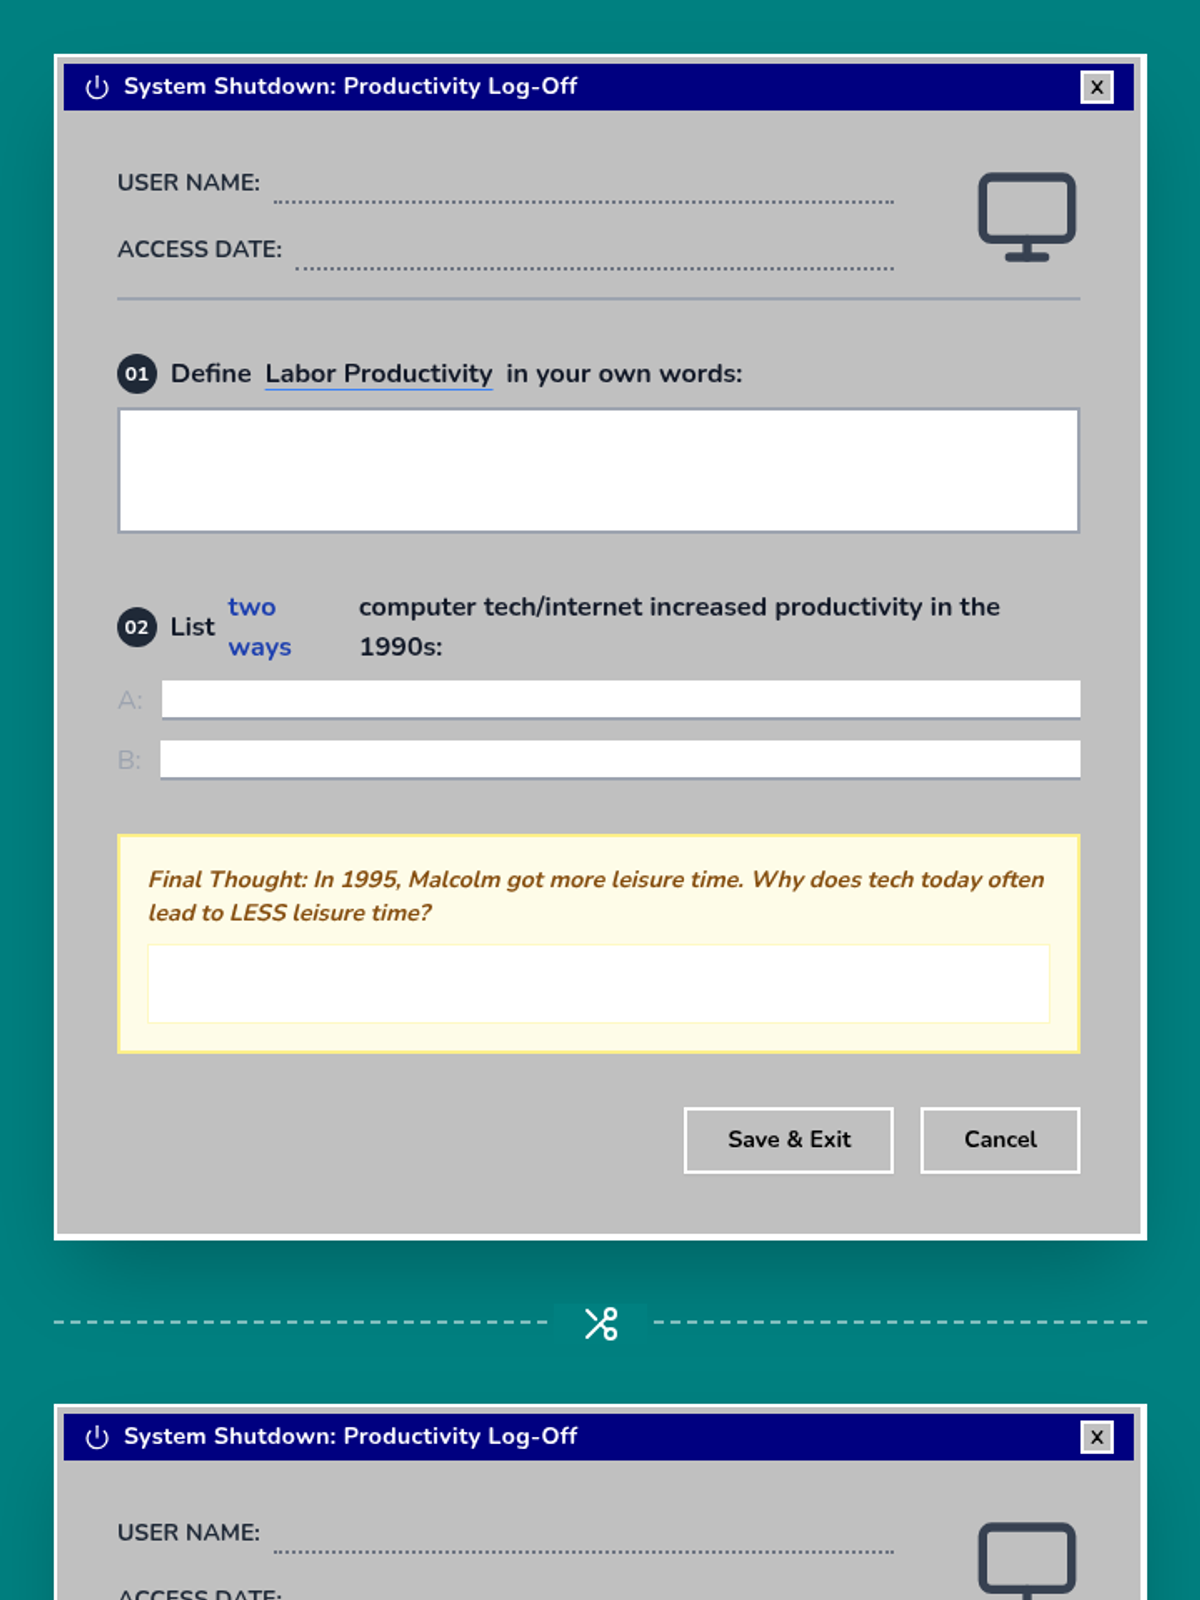Viewport: 1200px width, 1600px height.
Task: Focus the Labor Productivity definition text box
Action: (598, 470)
